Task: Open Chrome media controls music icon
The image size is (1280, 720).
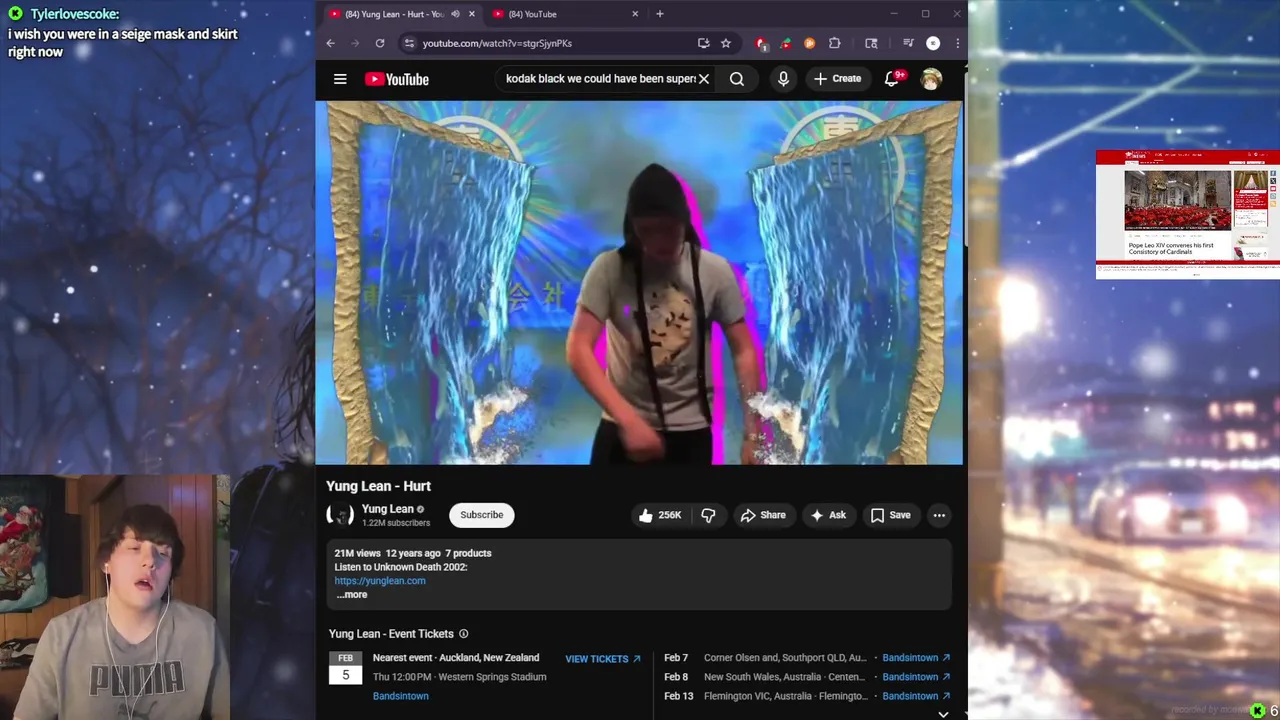Action: 908,43
